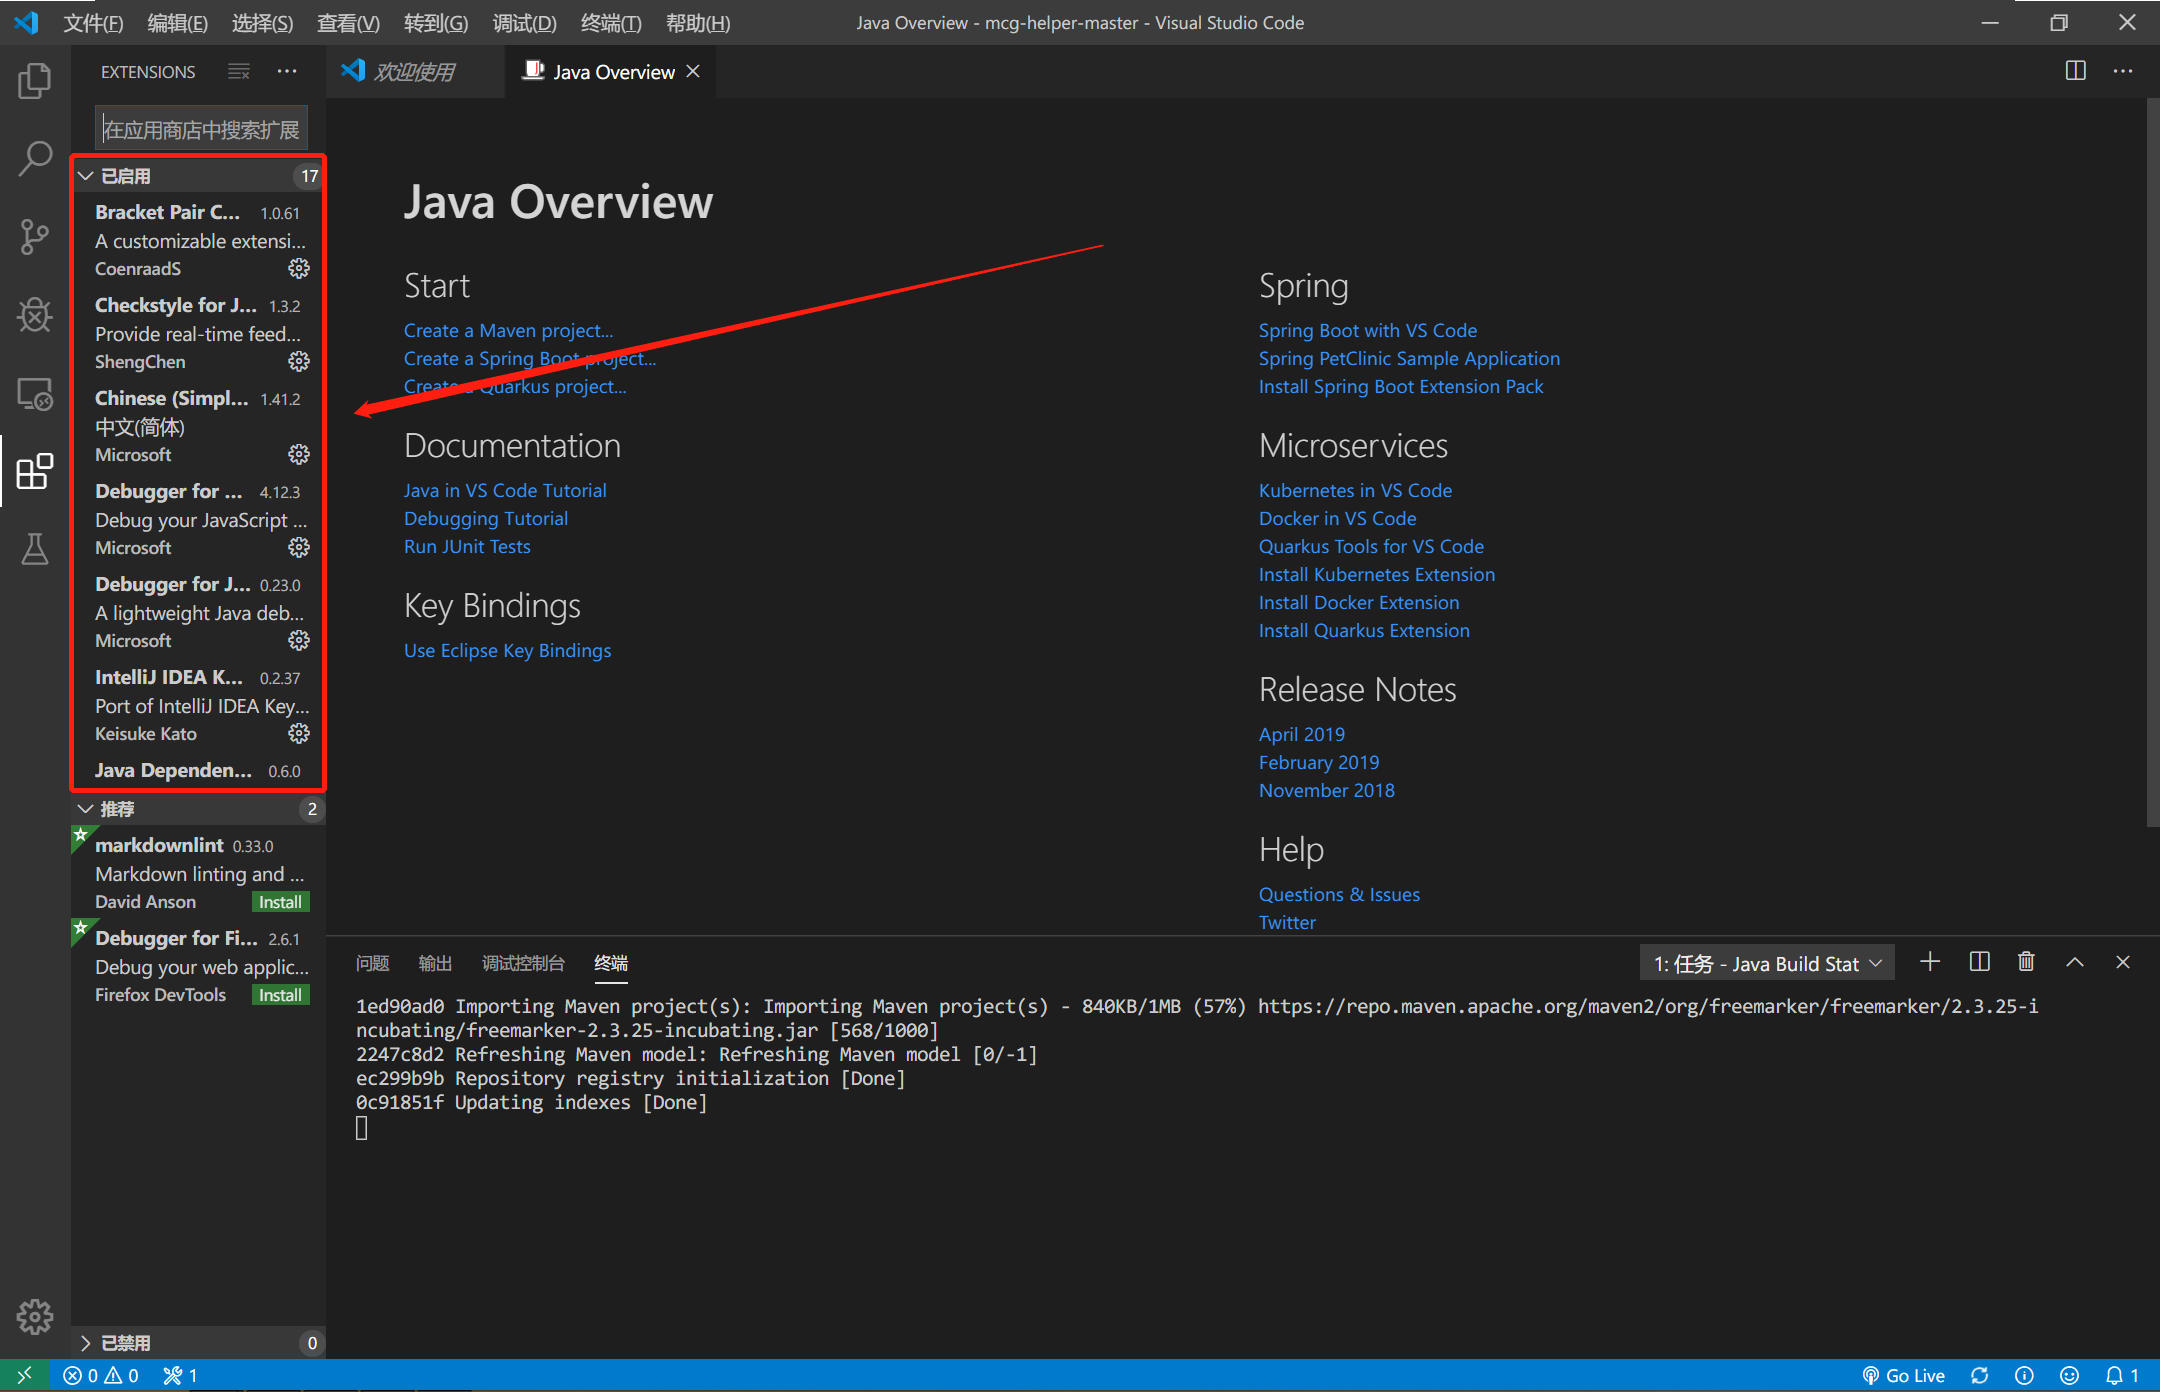
Task: Switch to the 输出 output panel tab
Action: coord(435,963)
